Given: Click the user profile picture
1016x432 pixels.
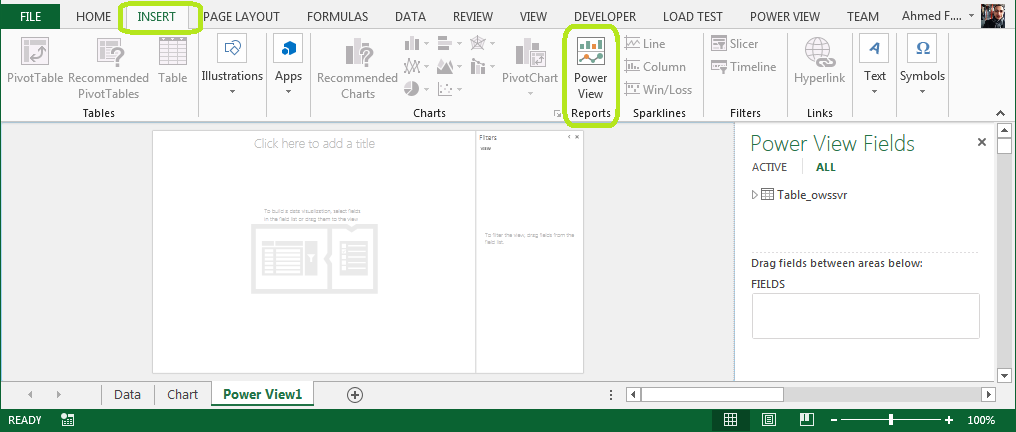Looking at the screenshot, I should click(x=993, y=16).
